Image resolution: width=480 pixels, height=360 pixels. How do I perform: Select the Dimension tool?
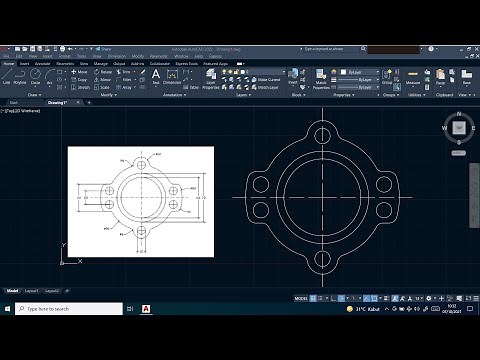point(172,77)
